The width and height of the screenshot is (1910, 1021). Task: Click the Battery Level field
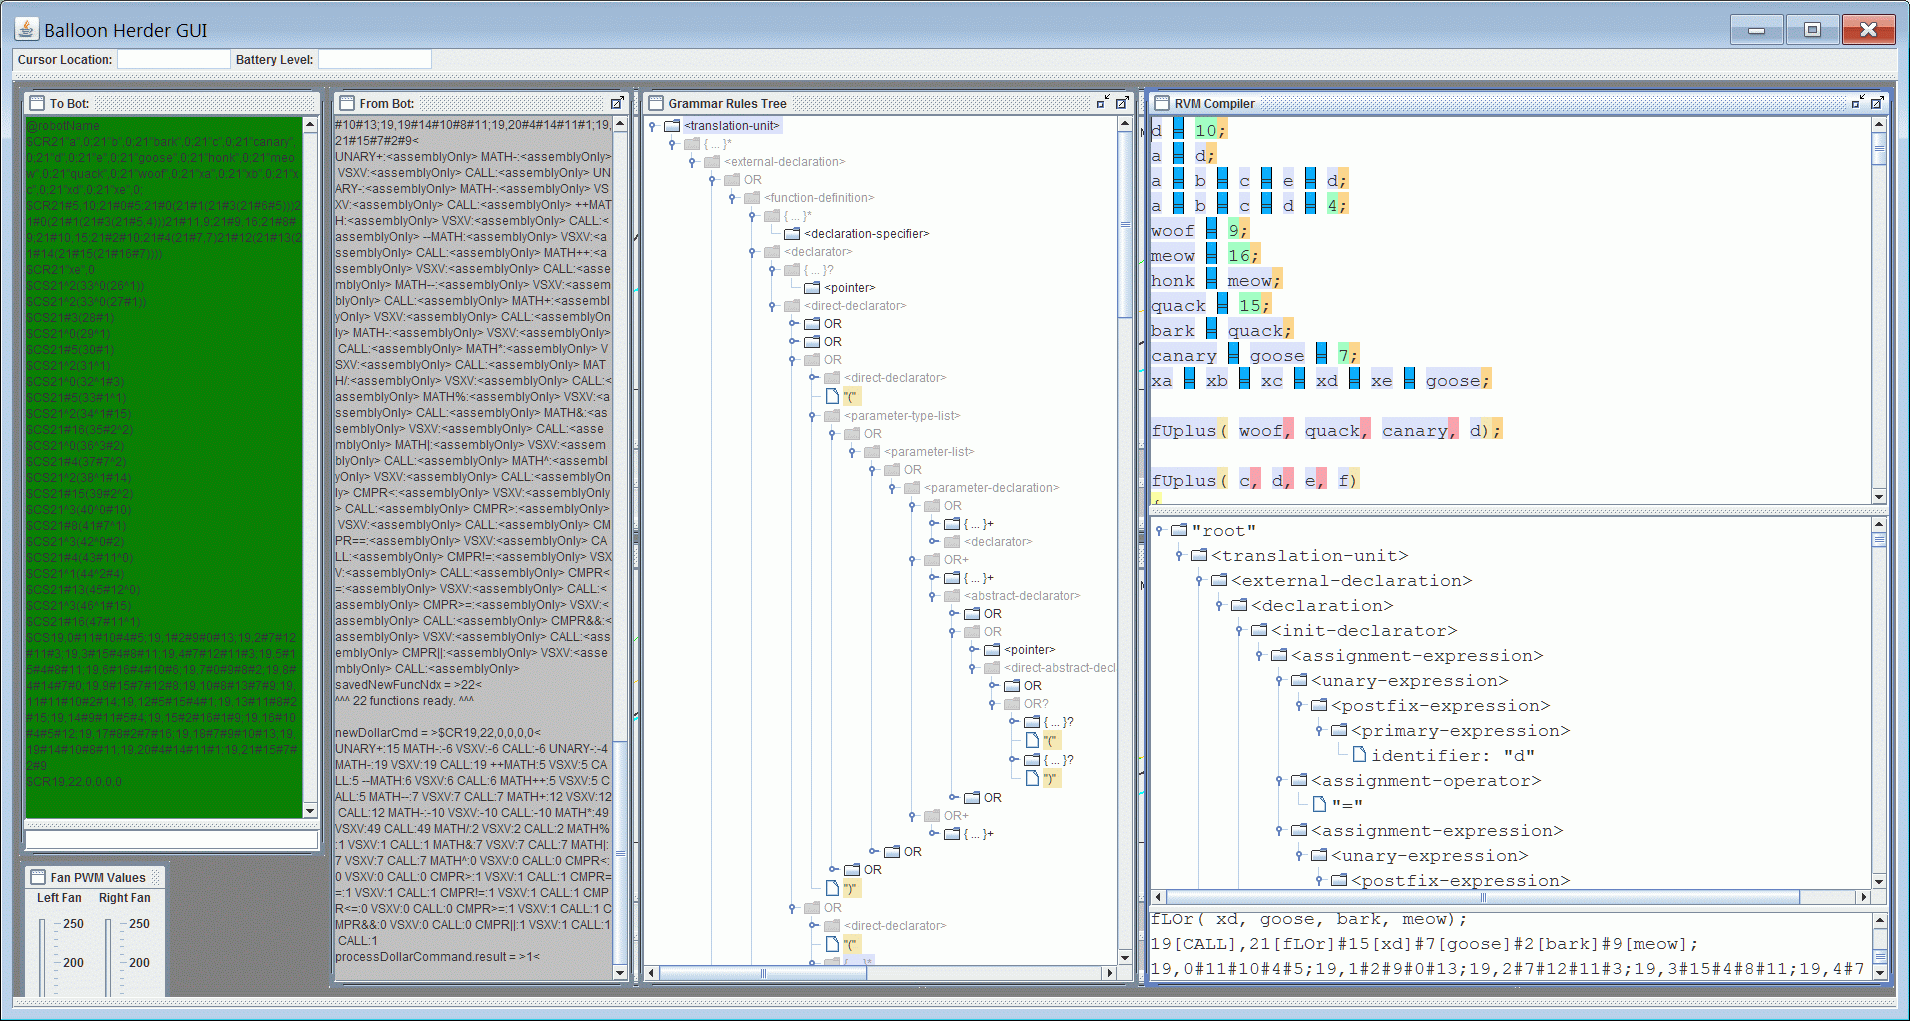pyautogui.click(x=374, y=60)
